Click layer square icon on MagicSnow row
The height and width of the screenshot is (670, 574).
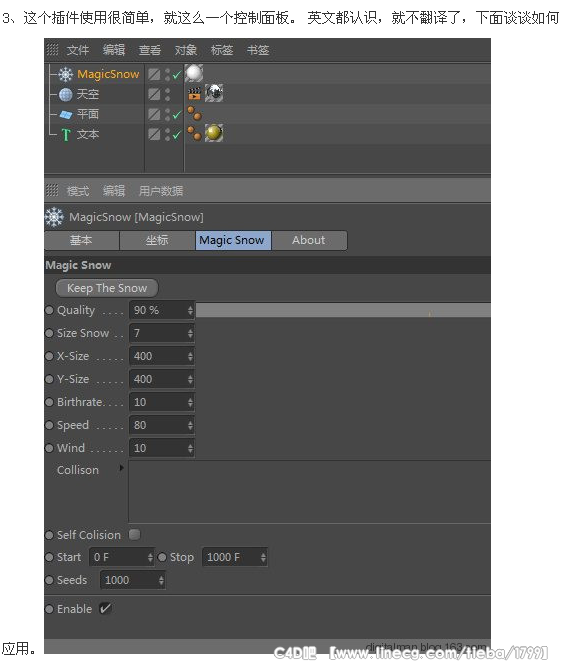click(x=154, y=74)
